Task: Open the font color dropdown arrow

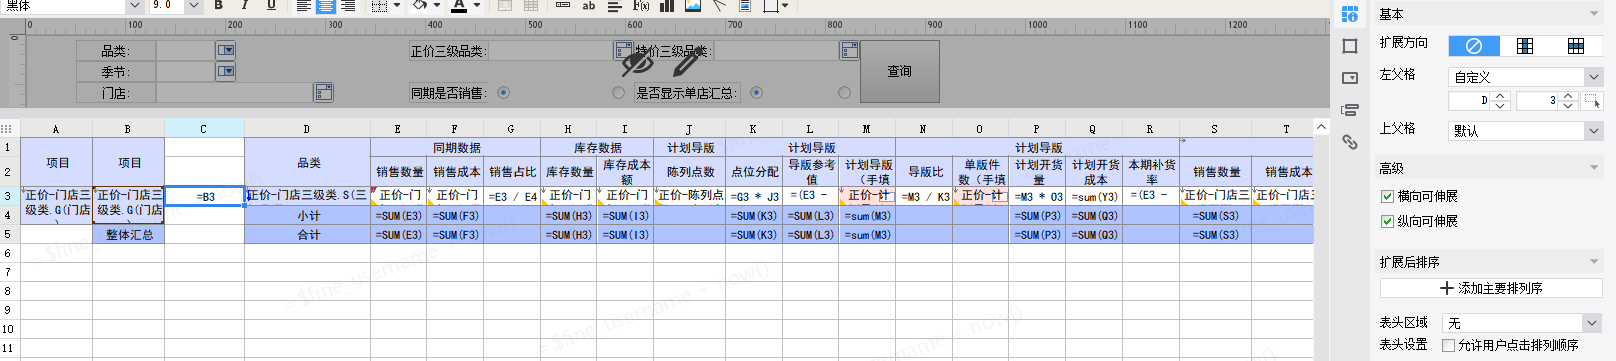Action: (477, 6)
